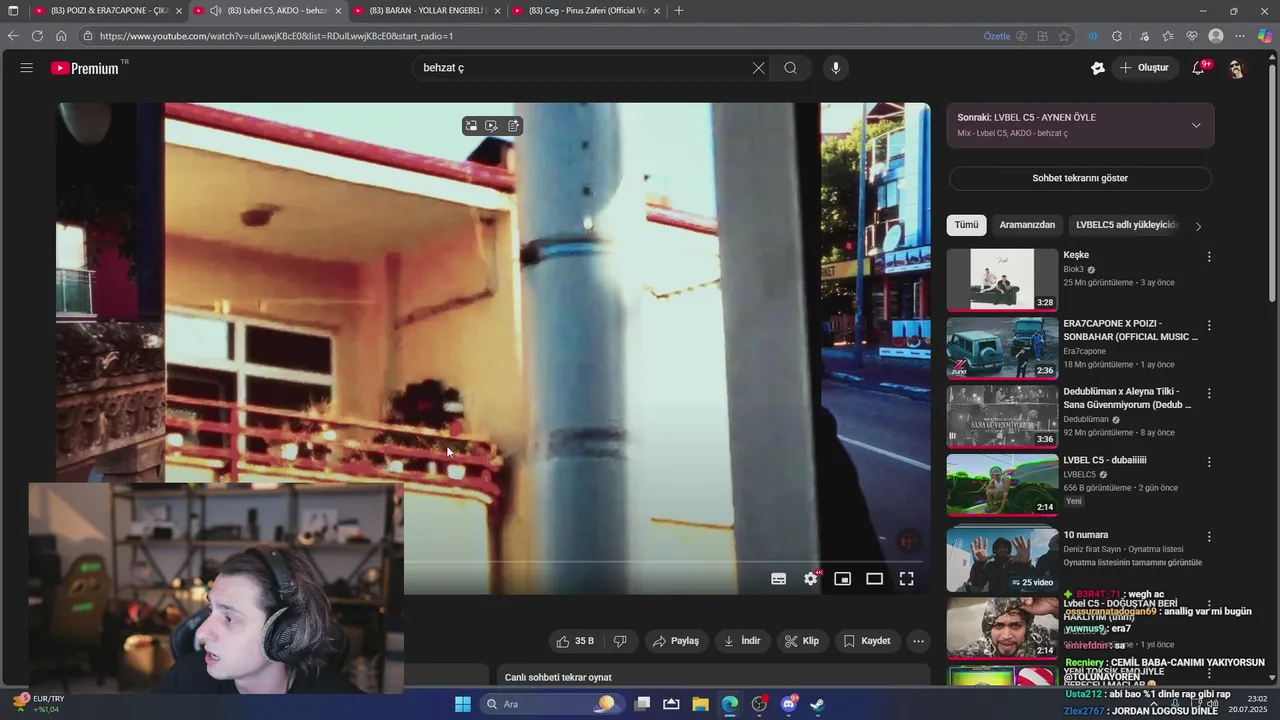
Task: Click the Özetle summarize link
Action: 997,36
